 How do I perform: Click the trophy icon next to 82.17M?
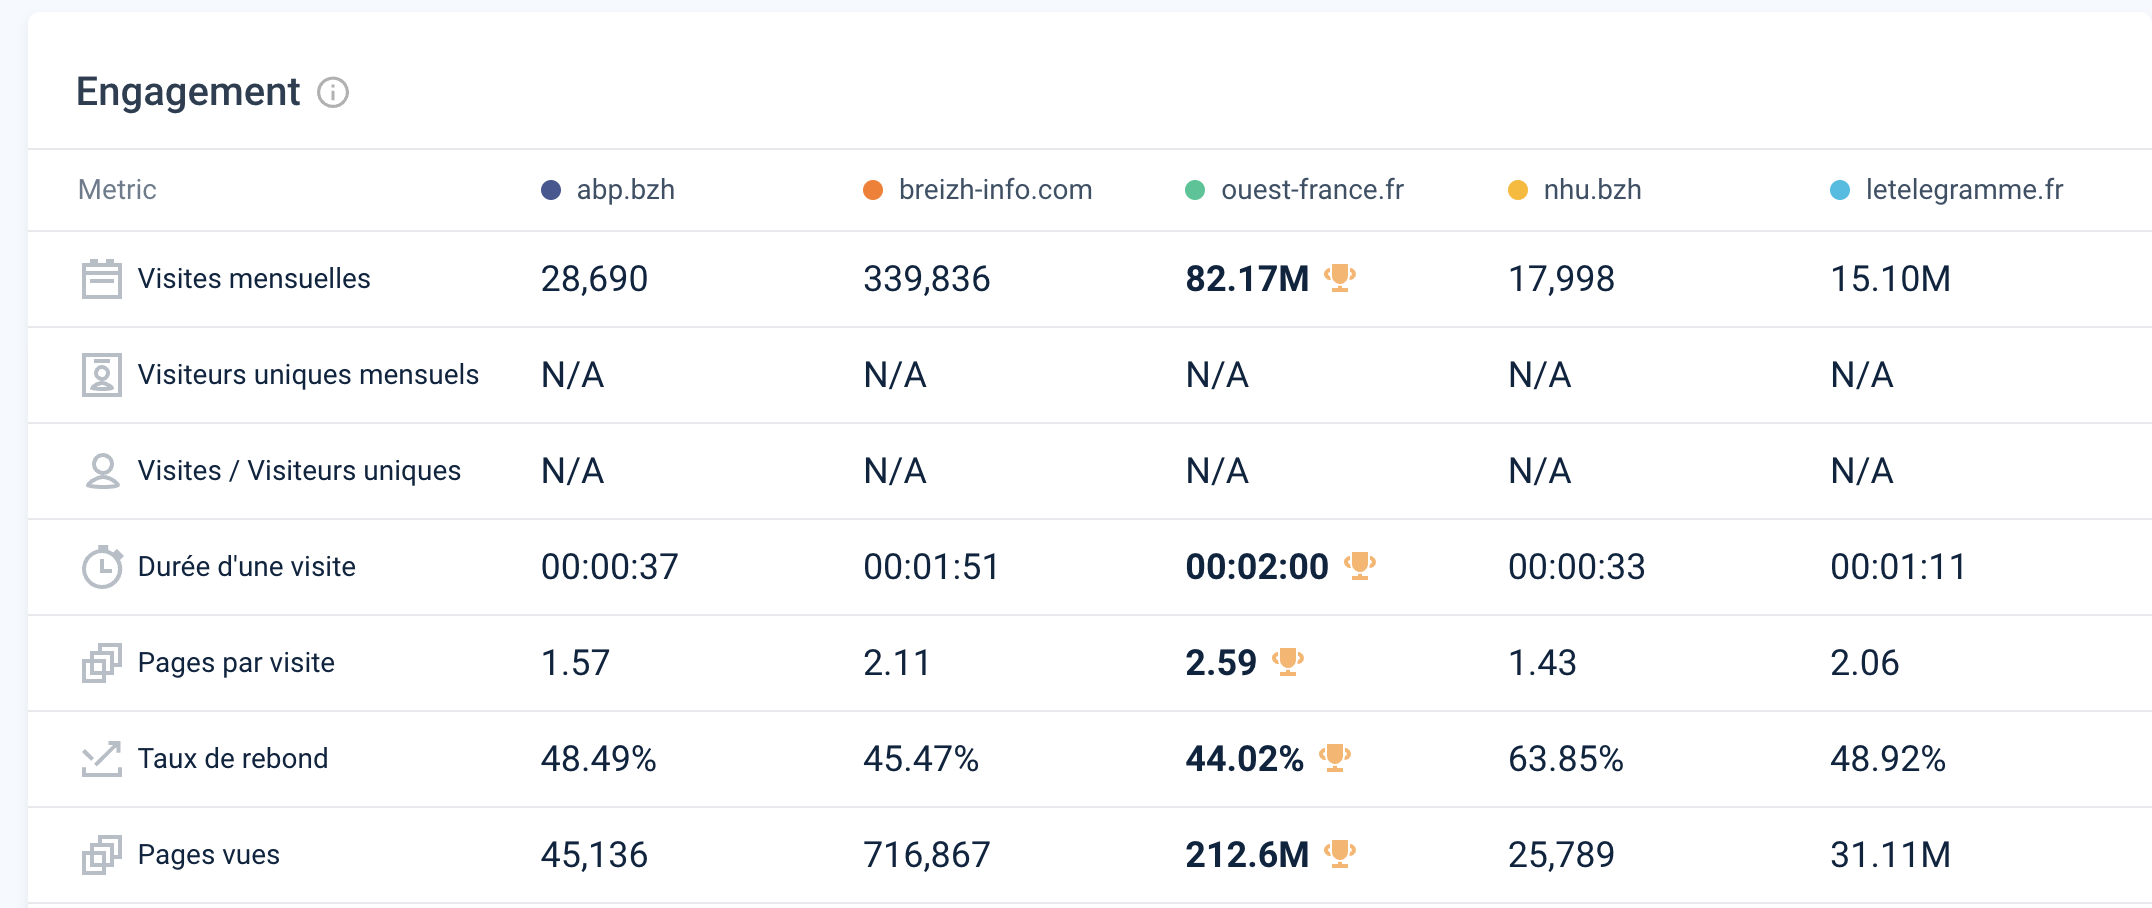coord(1340,277)
